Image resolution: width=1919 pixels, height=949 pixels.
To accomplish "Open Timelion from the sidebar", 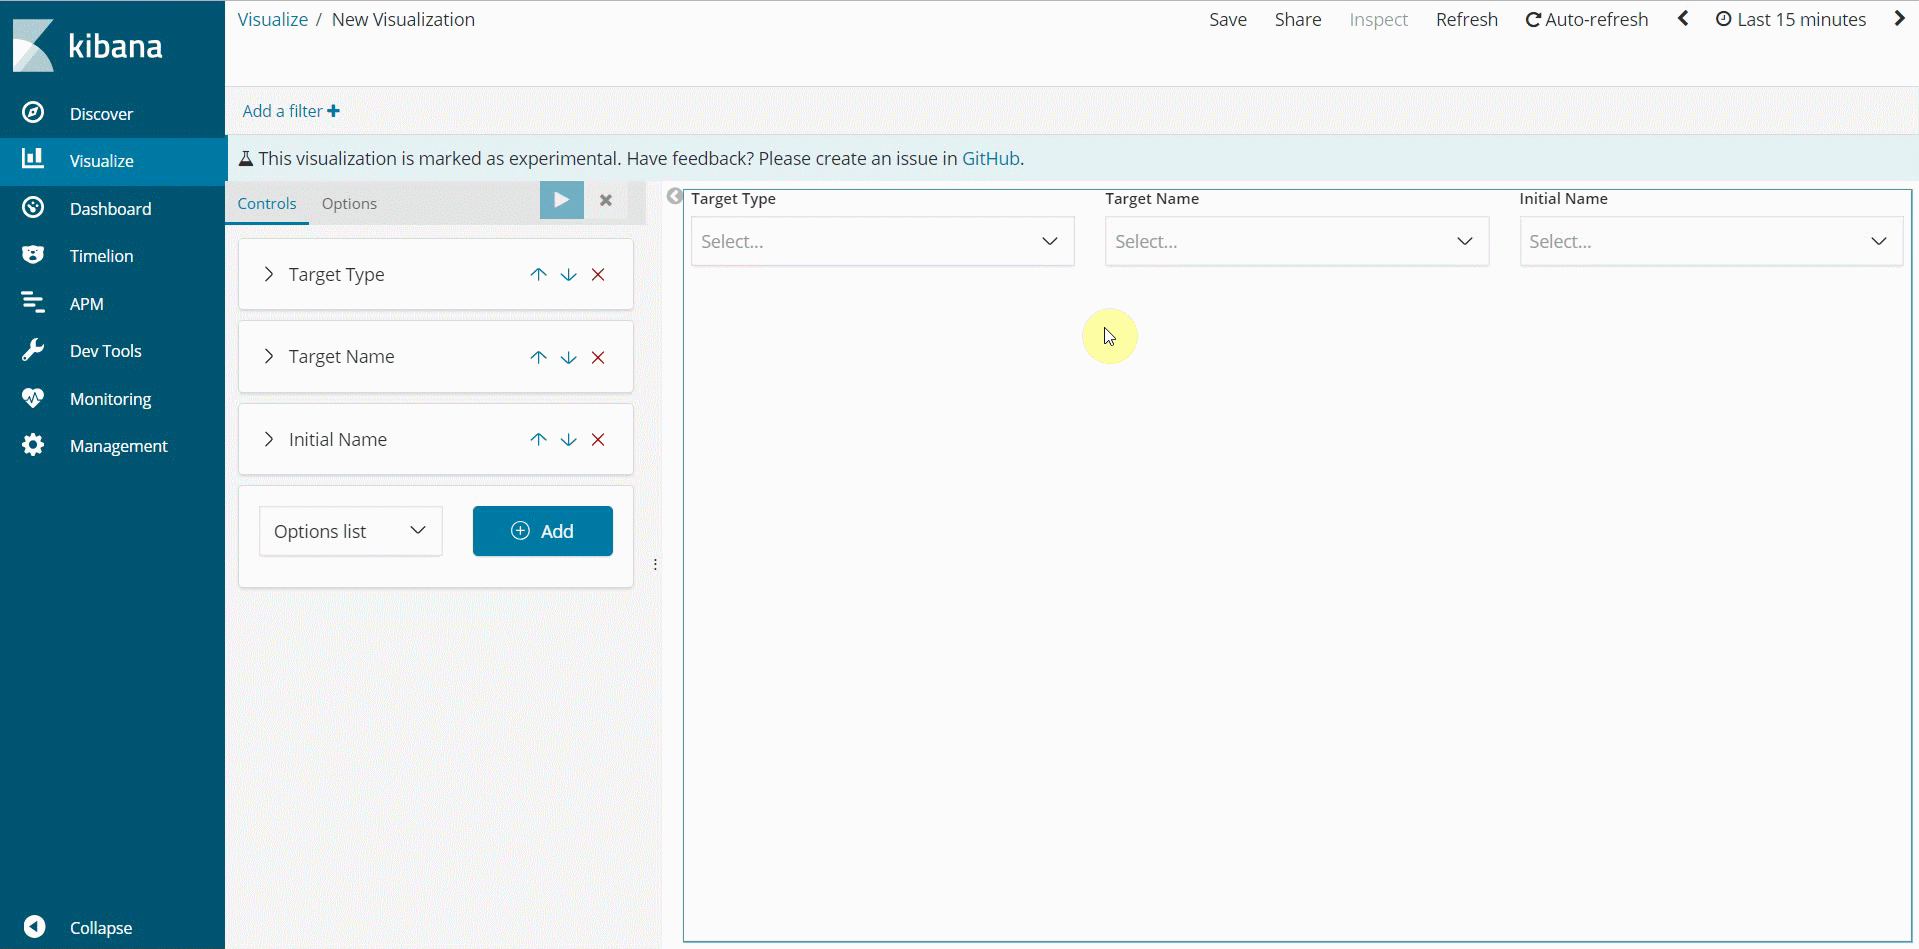I will (101, 255).
